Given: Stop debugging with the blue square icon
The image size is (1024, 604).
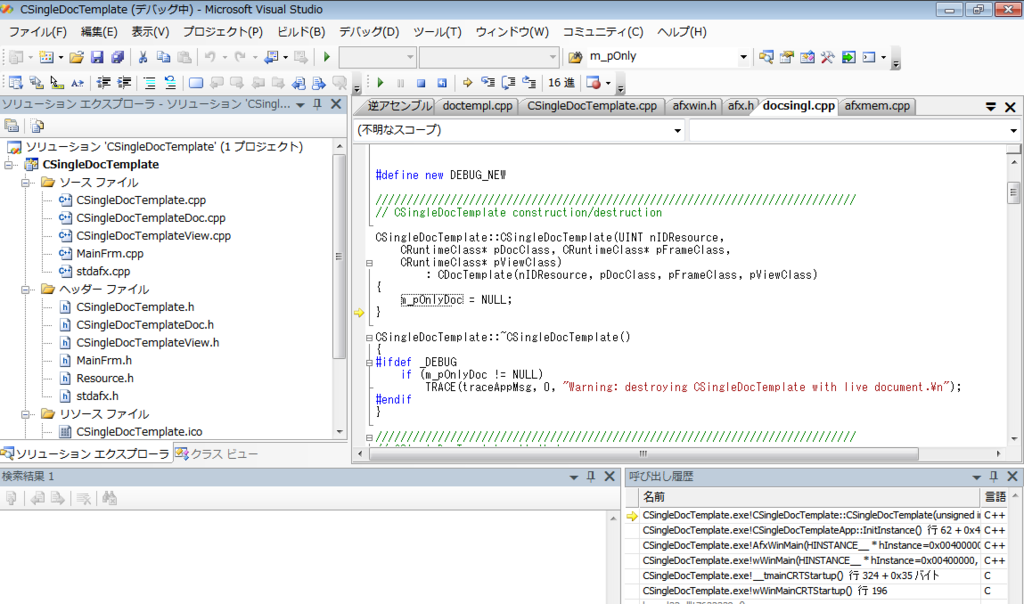Looking at the screenshot, I should click(x=421, y=83).
